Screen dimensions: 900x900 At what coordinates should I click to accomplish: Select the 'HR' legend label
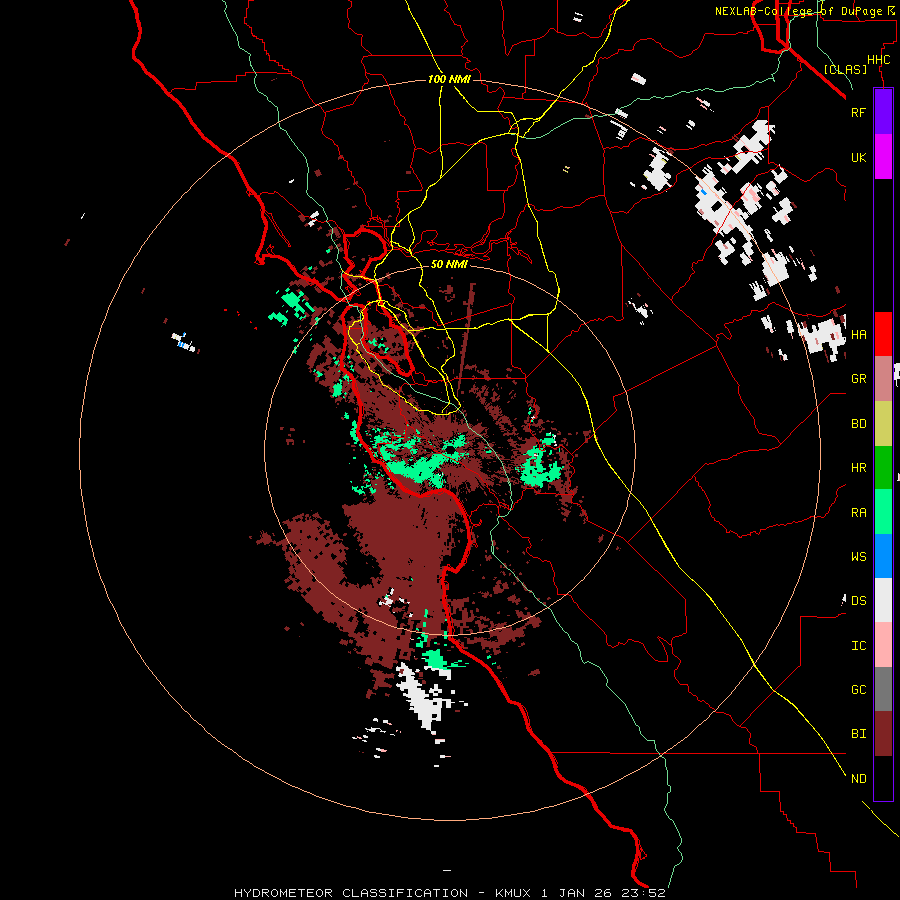858,468
